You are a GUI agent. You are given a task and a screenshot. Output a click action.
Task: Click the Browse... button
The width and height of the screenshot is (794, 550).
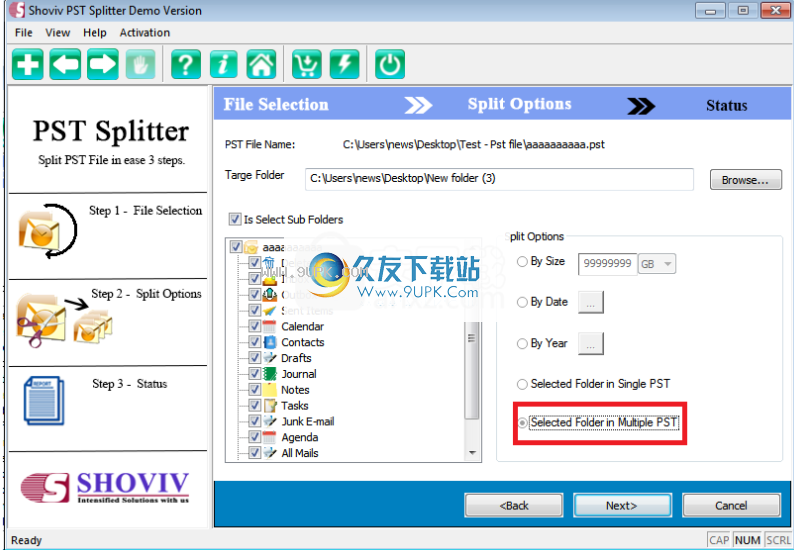[745, 180]
